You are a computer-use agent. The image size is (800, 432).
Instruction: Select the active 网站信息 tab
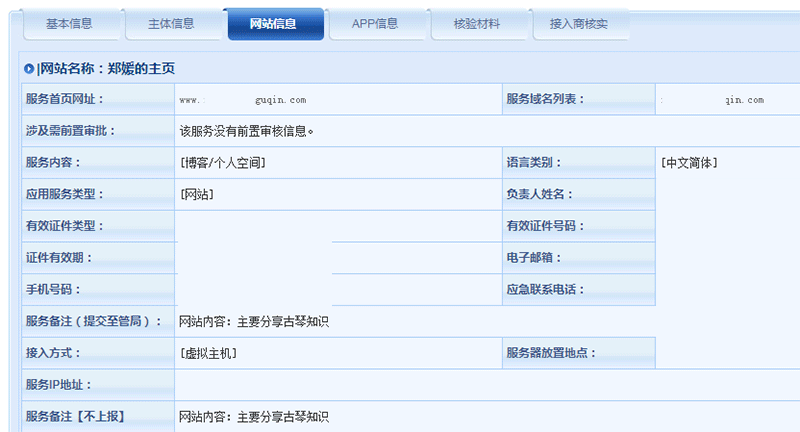pos(275,23)
